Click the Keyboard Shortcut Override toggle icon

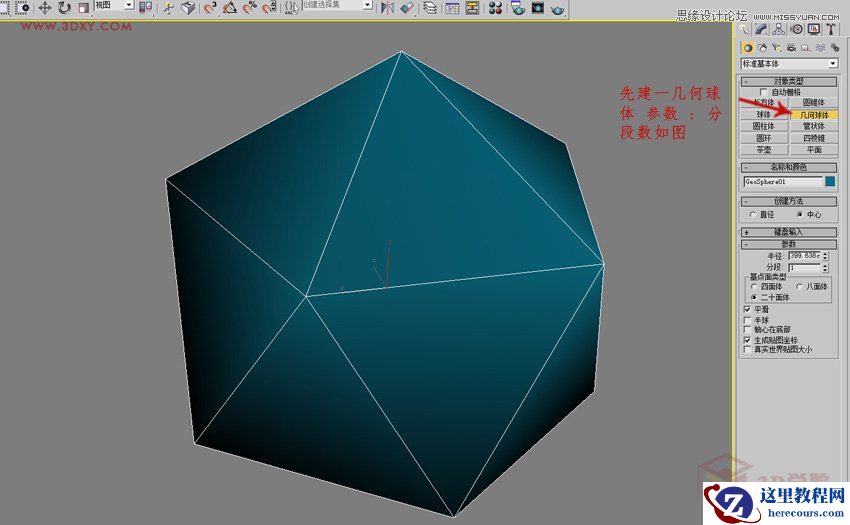point(188,8)
